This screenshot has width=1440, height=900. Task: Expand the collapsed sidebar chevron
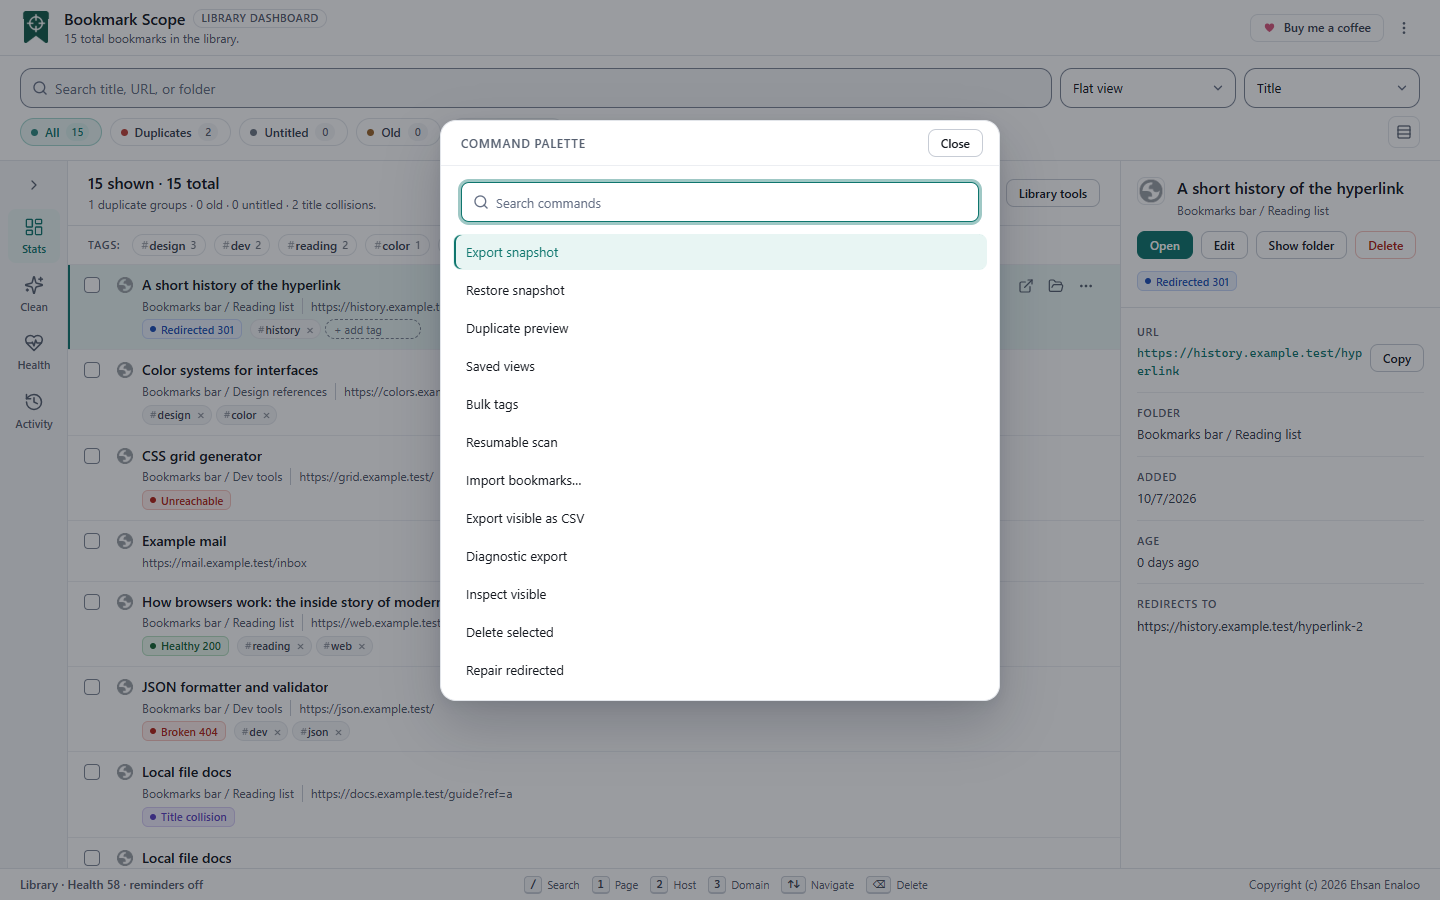coord(34,185)
